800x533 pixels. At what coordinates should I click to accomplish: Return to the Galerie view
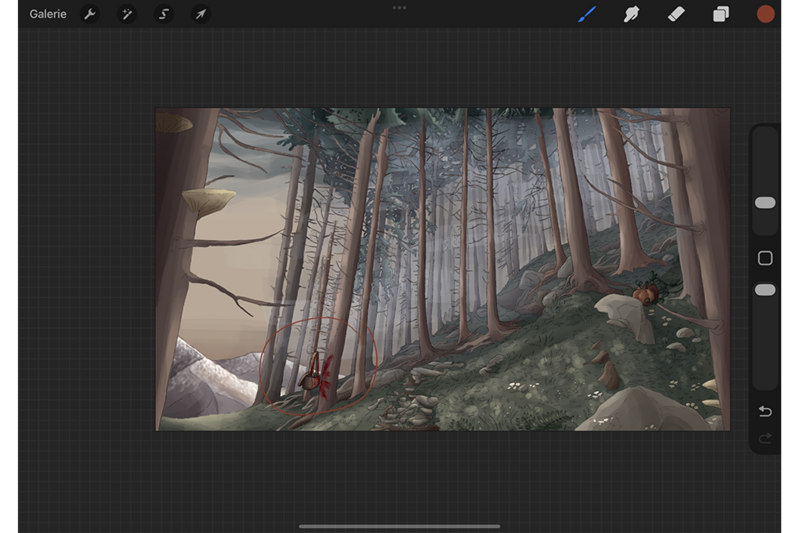coord(48,14)
